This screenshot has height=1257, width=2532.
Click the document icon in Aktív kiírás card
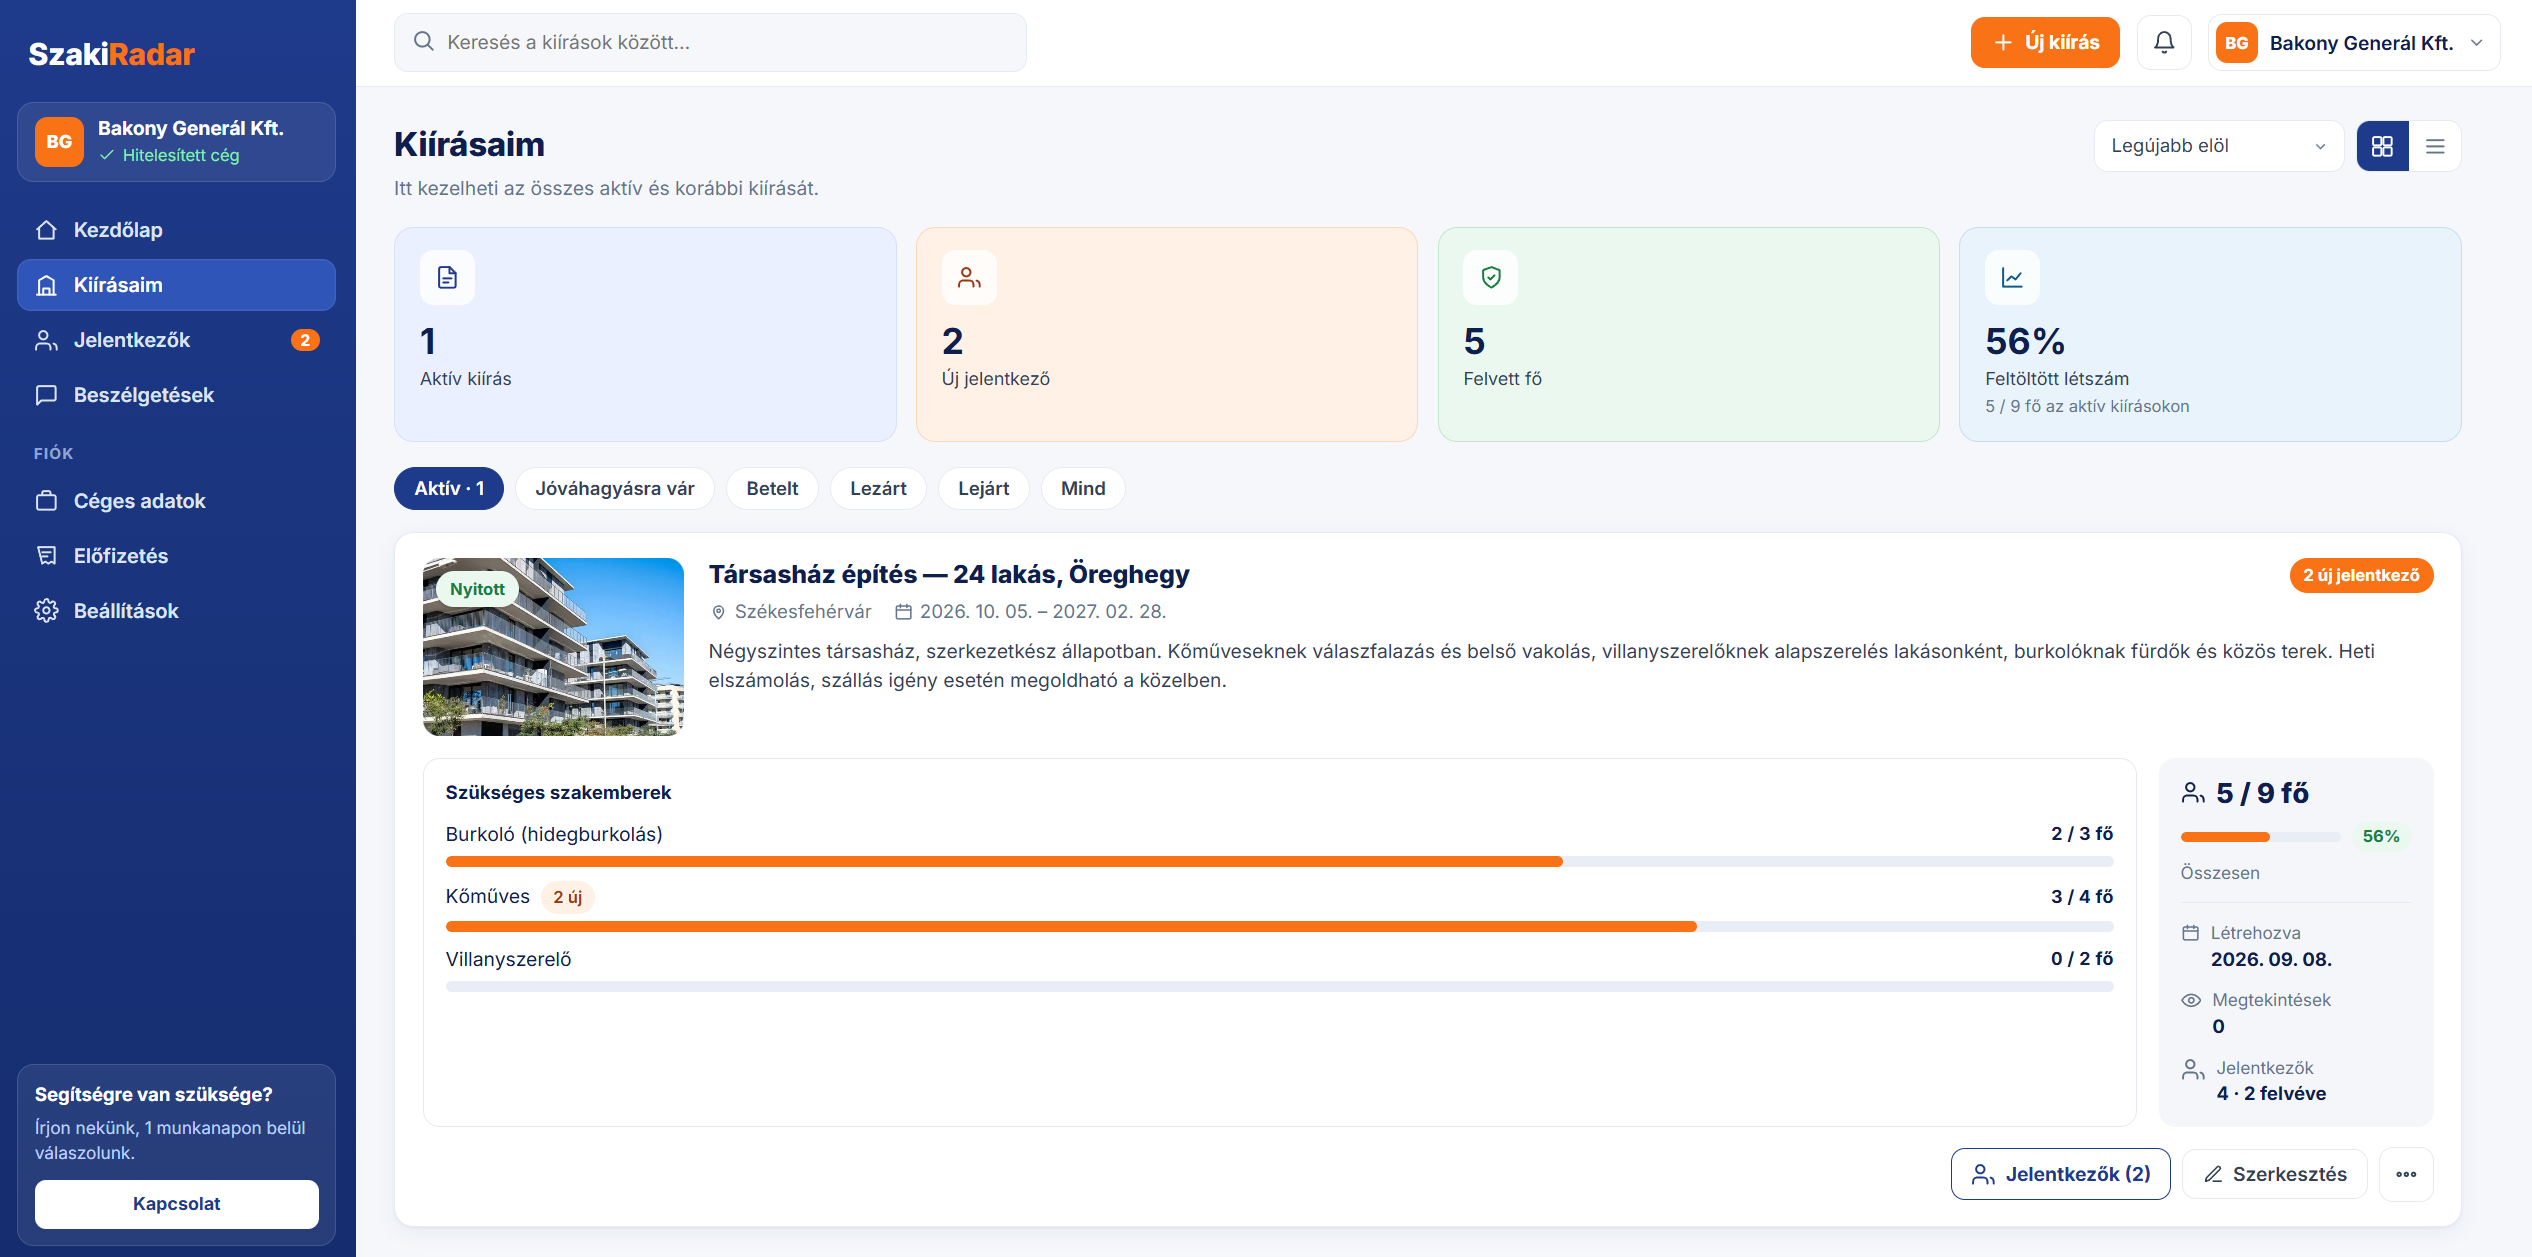click(x=447, y=277)
